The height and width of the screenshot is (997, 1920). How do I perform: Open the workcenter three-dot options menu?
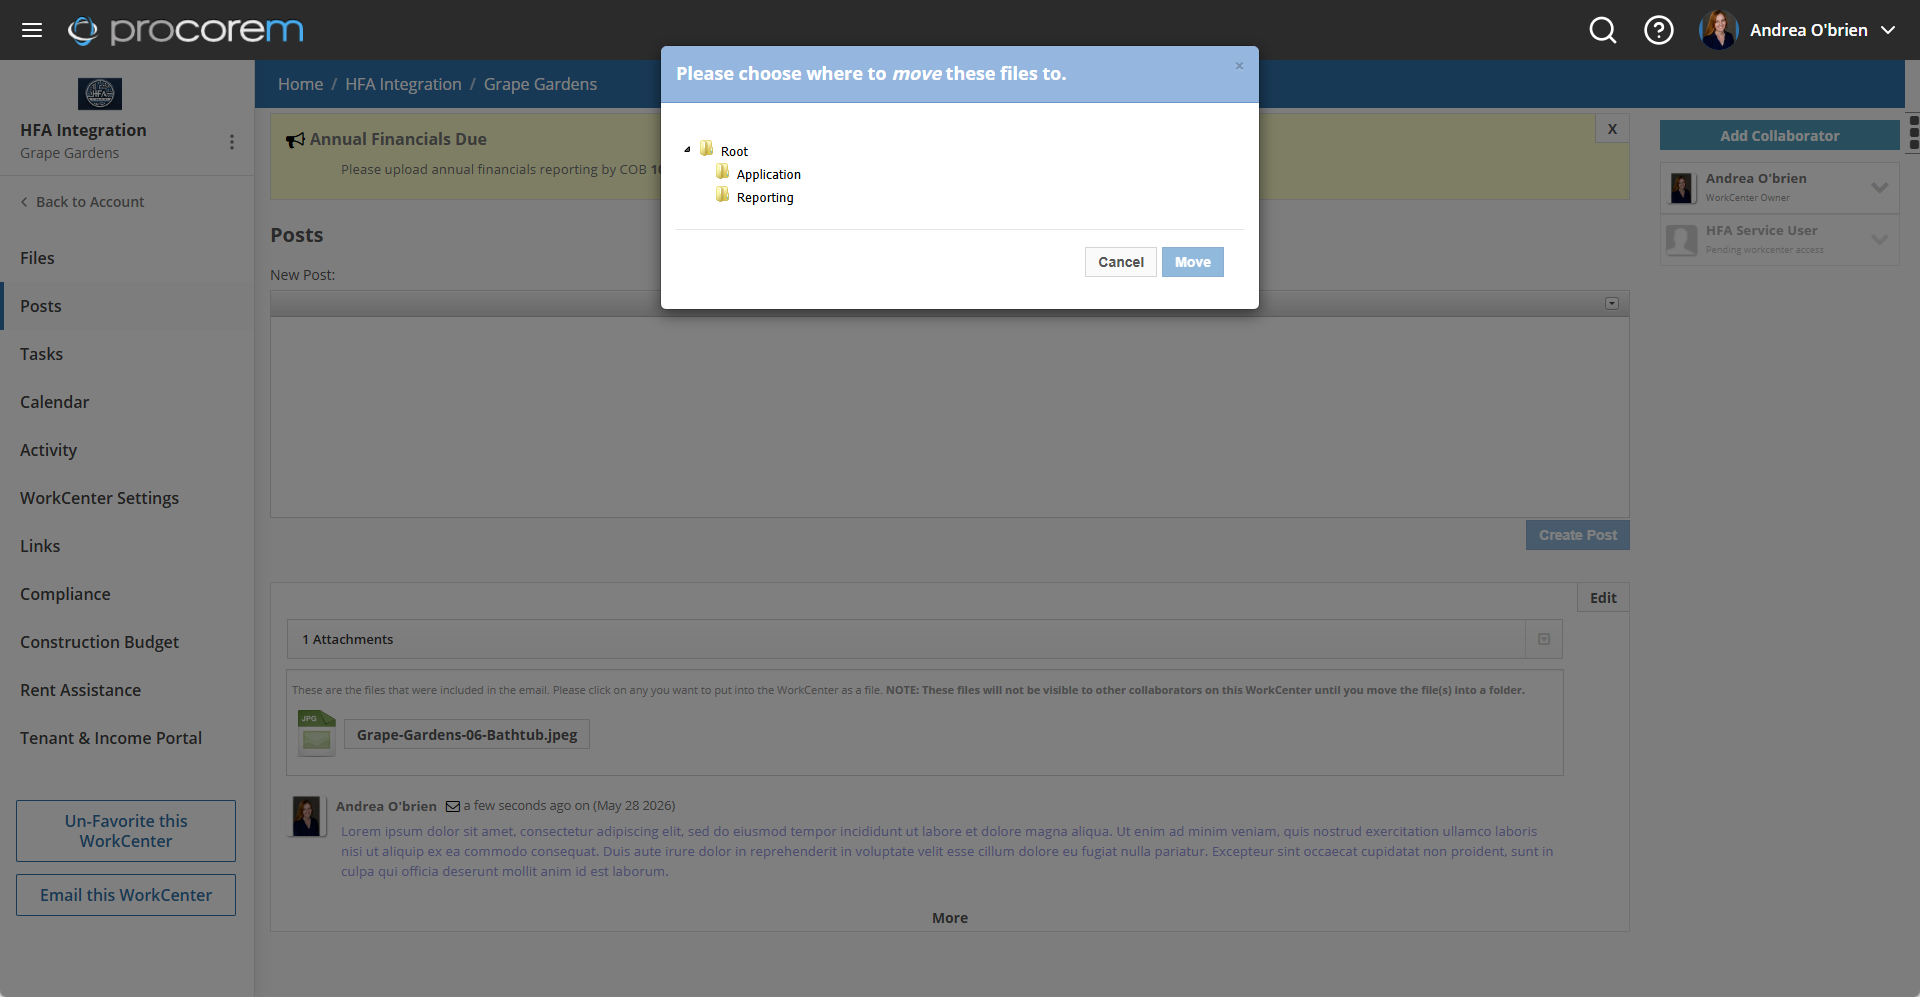[x=232, y=142]
